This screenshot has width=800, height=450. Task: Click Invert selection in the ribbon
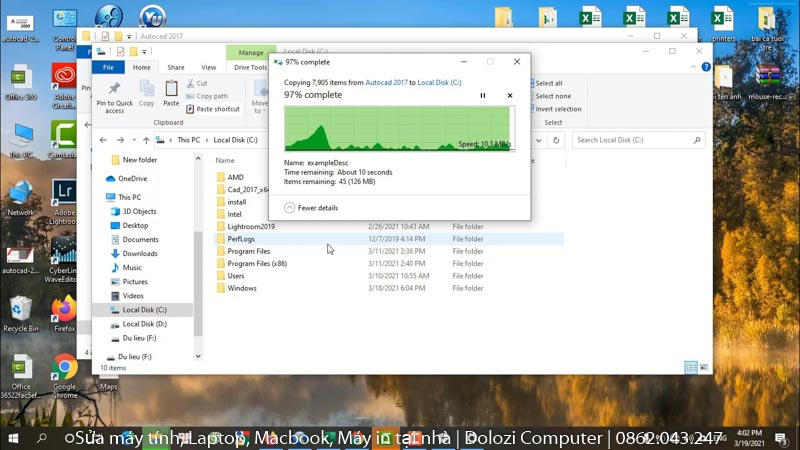click(x=557, y=109)
